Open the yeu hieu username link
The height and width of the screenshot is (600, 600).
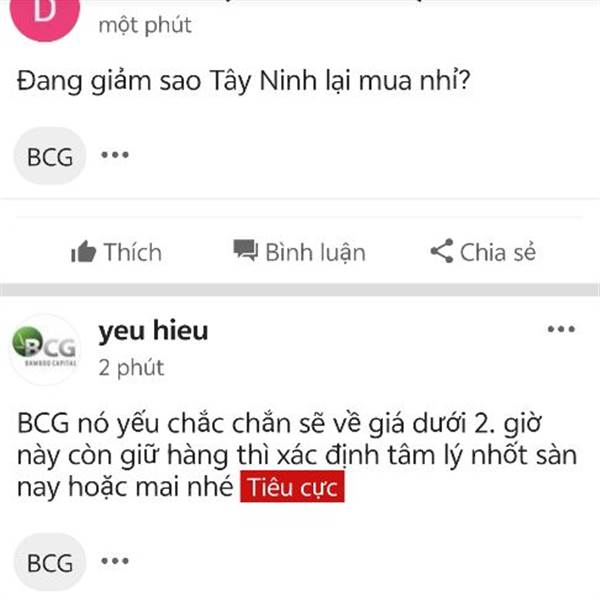pyautogui.click(x=153, y=331)
